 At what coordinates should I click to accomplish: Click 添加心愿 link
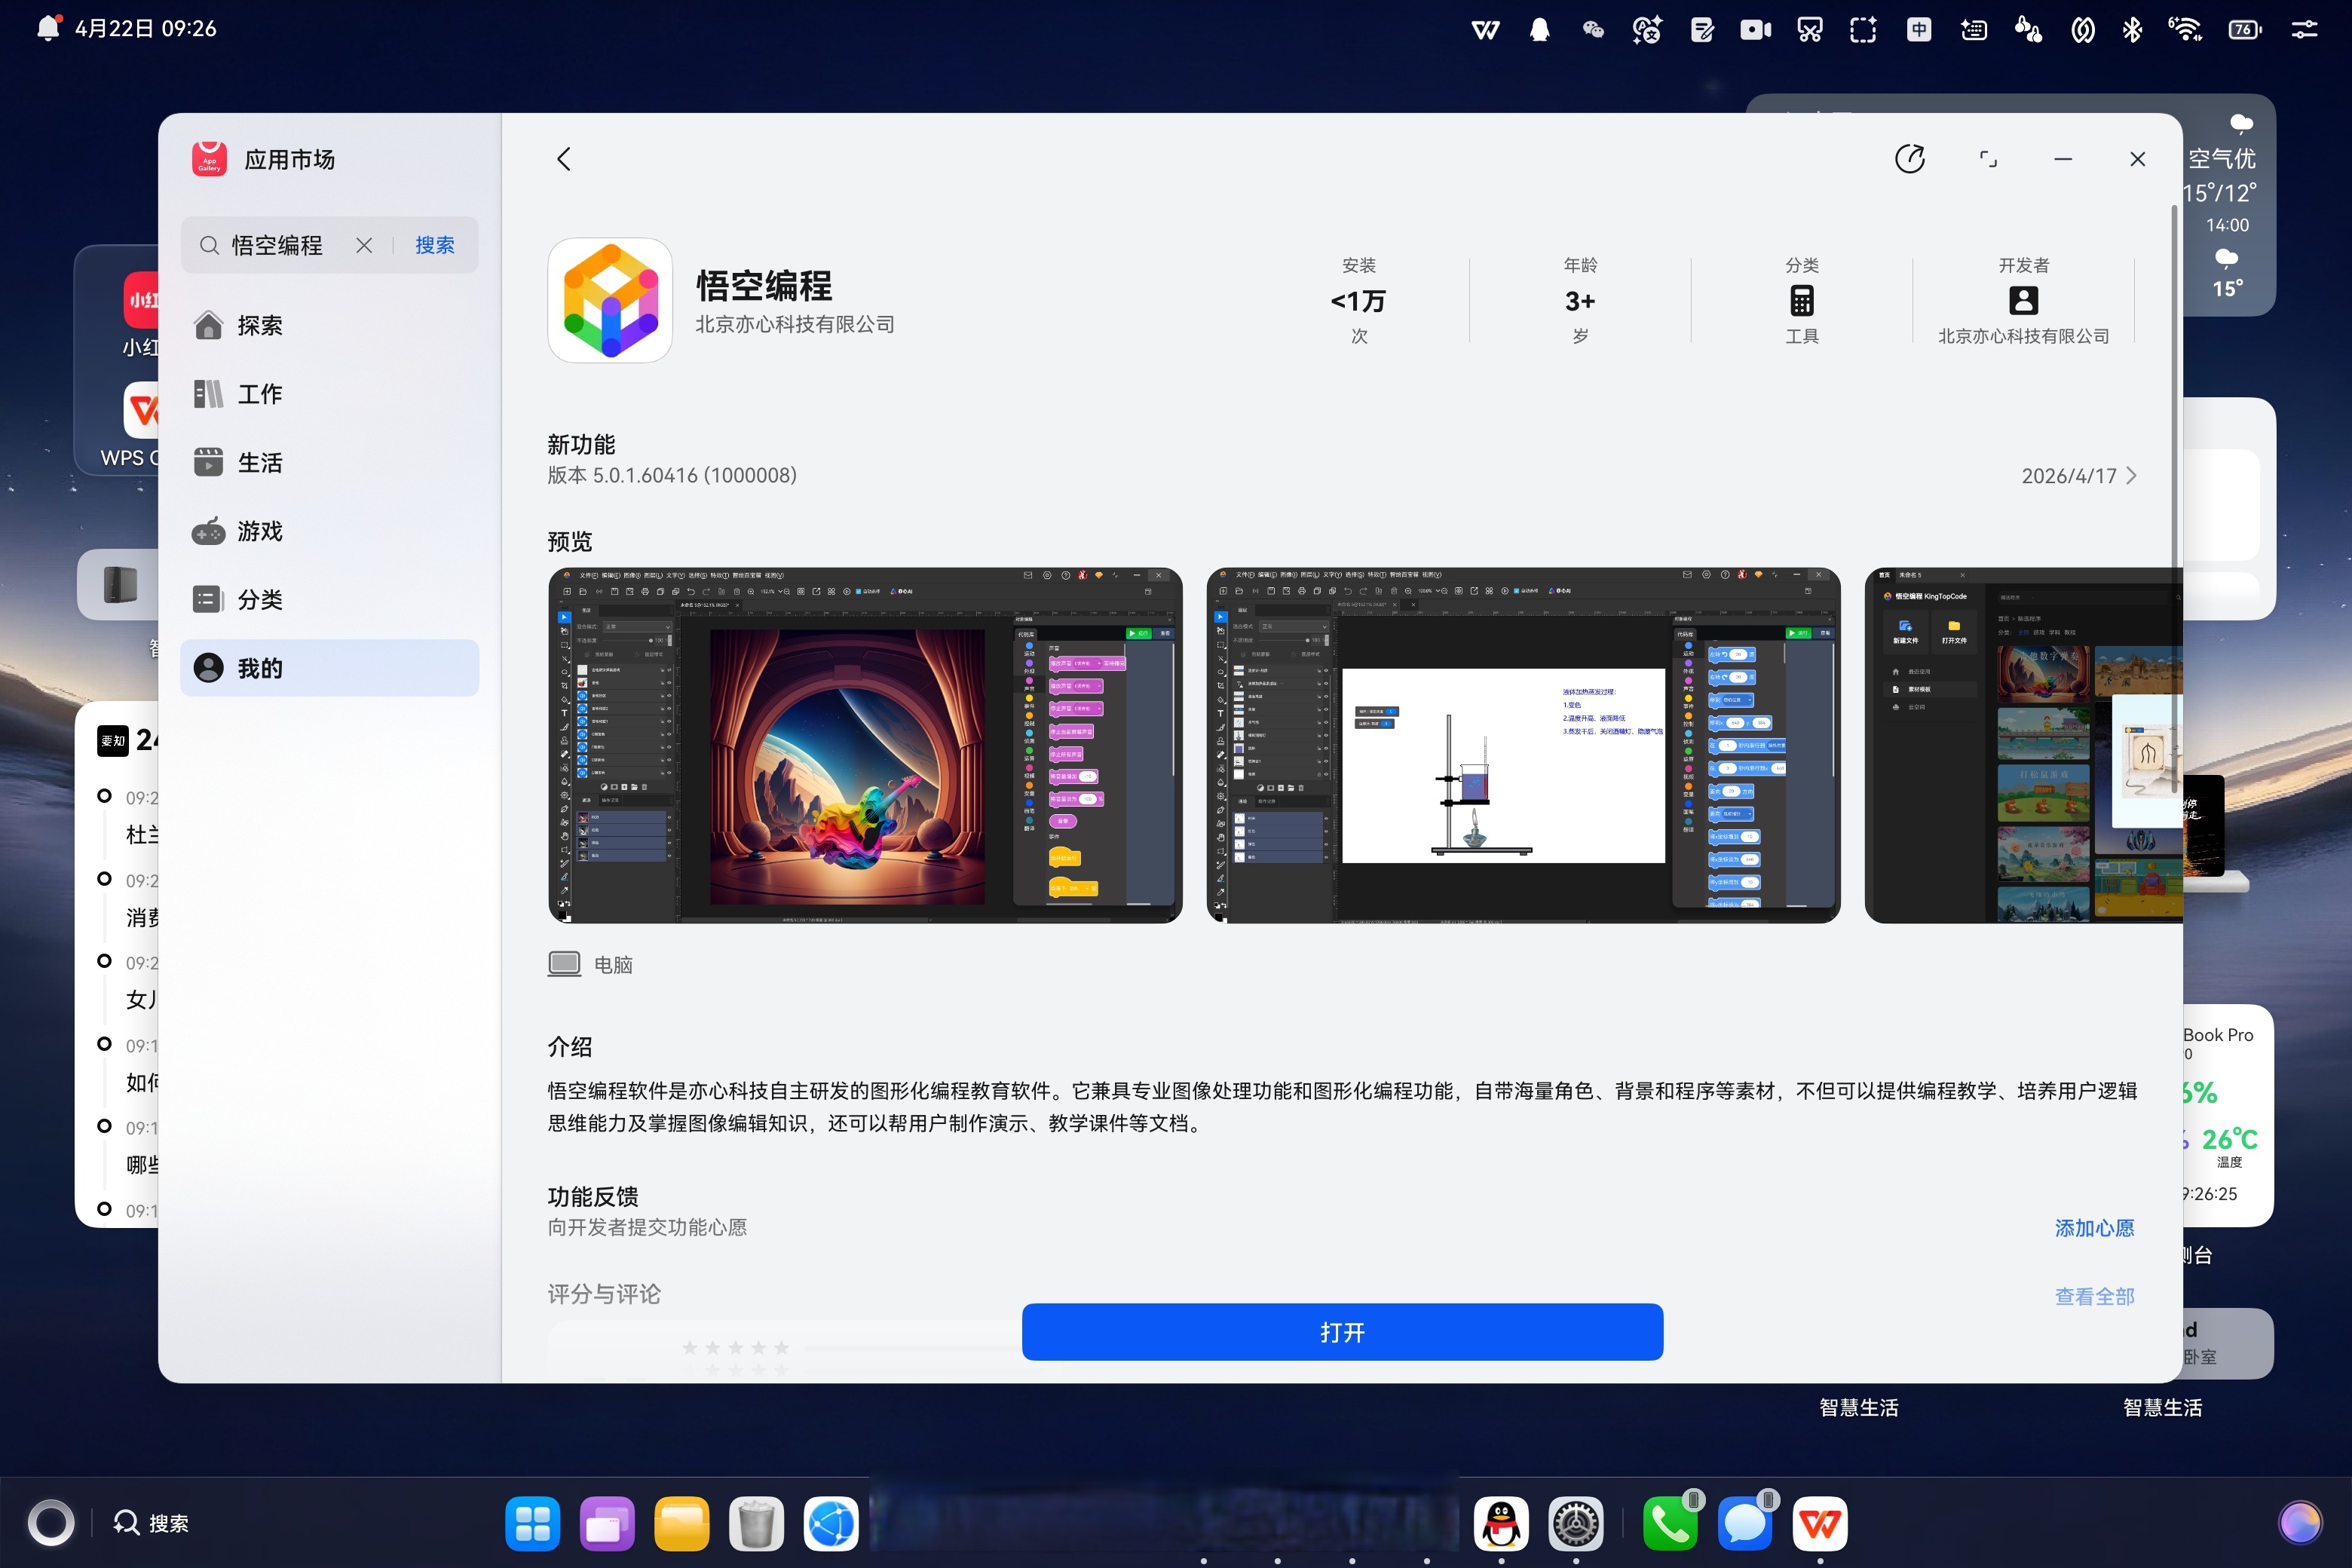click(x=2094, y=1228)
